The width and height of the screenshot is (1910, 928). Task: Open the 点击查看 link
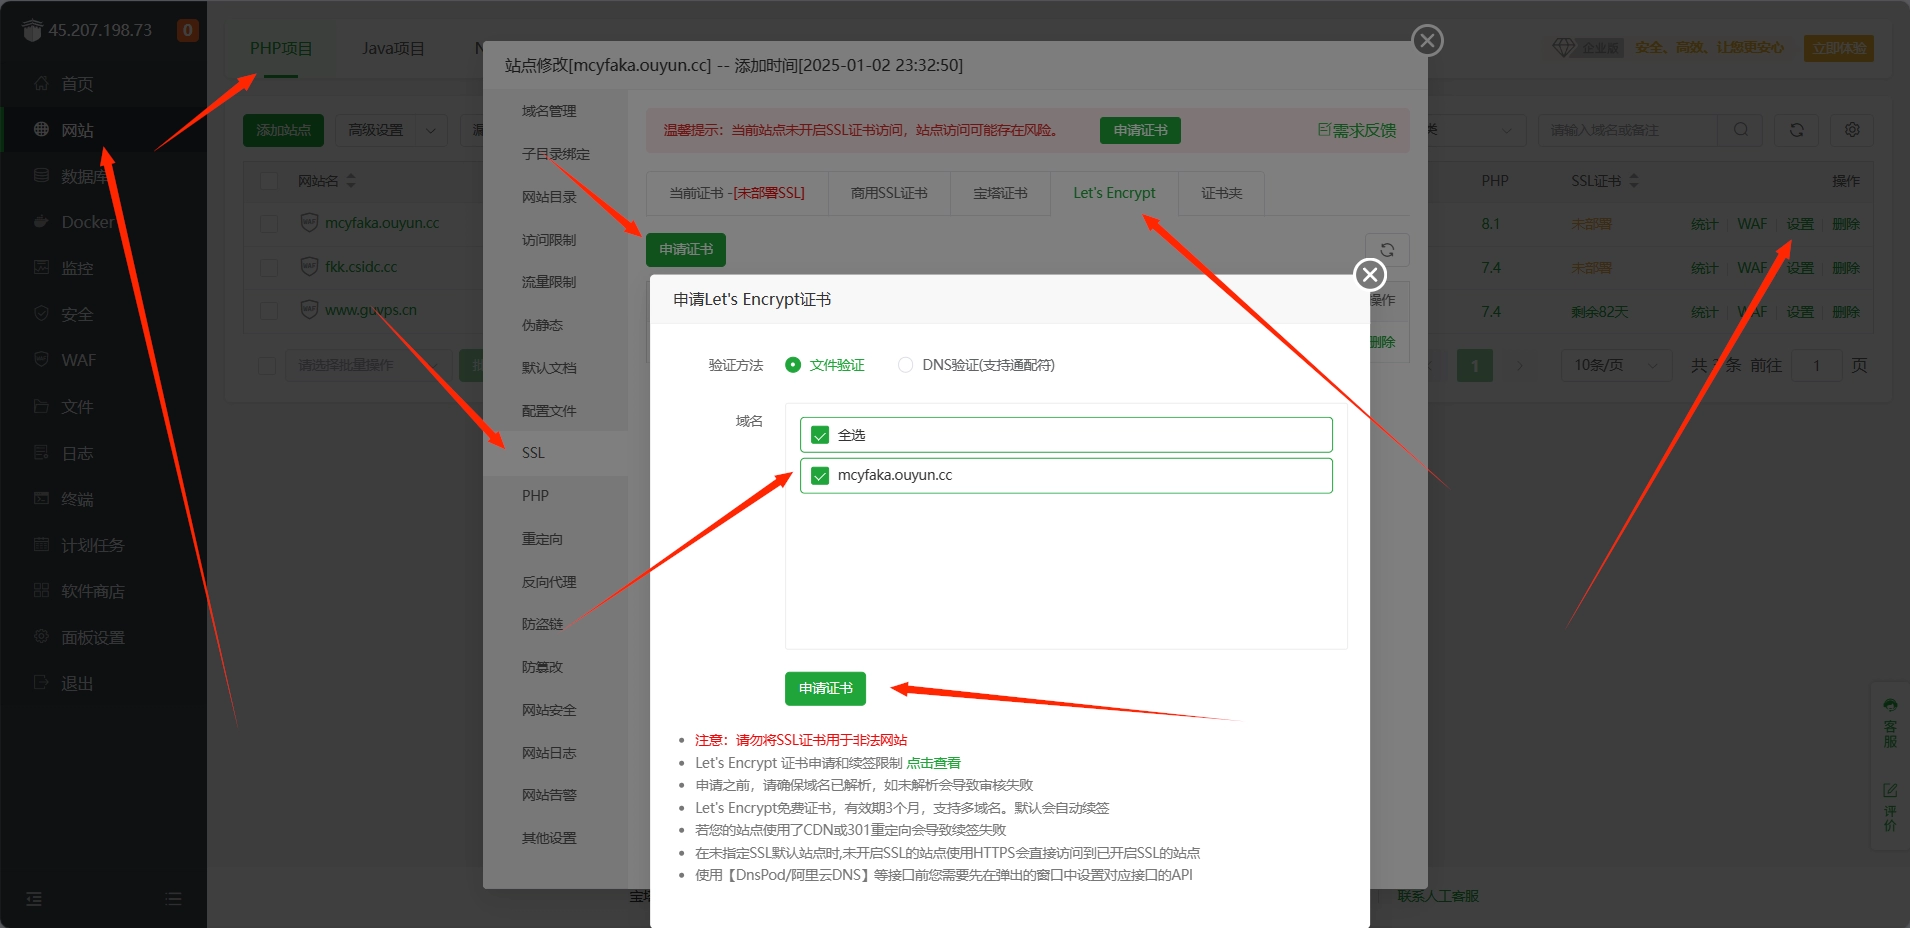click(x=933, y=763)
